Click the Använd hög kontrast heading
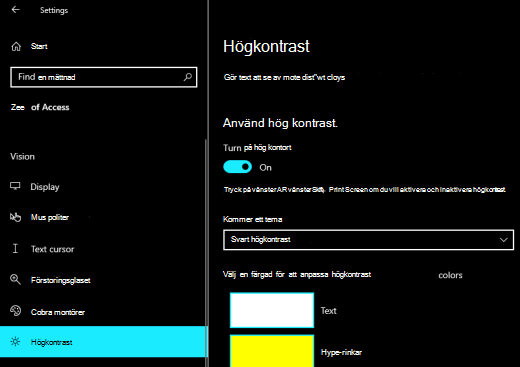The height and width of the screenshot is (367, 520). coord(280,123)
